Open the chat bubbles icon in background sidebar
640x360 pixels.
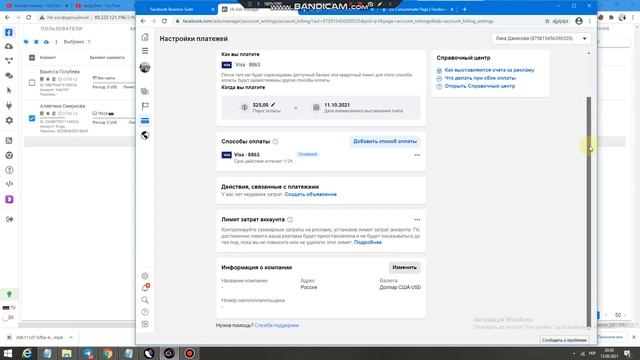9,76
